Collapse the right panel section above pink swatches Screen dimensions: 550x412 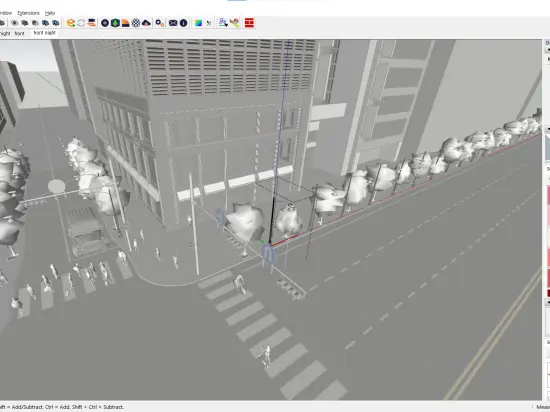[548, 129]
